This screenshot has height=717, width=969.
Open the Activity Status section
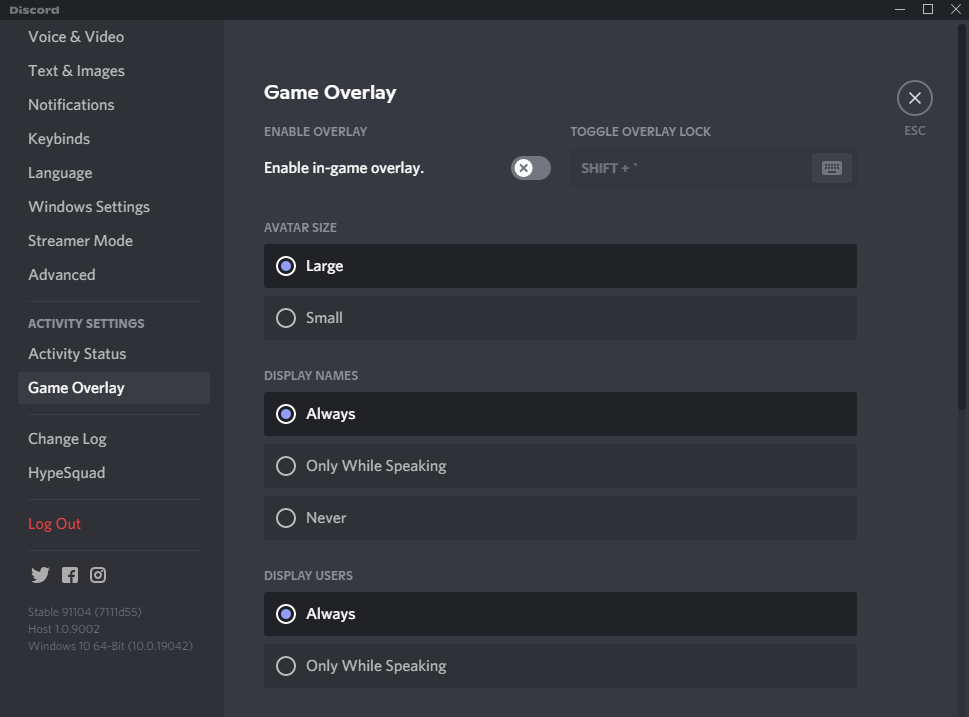click(77, 354)
